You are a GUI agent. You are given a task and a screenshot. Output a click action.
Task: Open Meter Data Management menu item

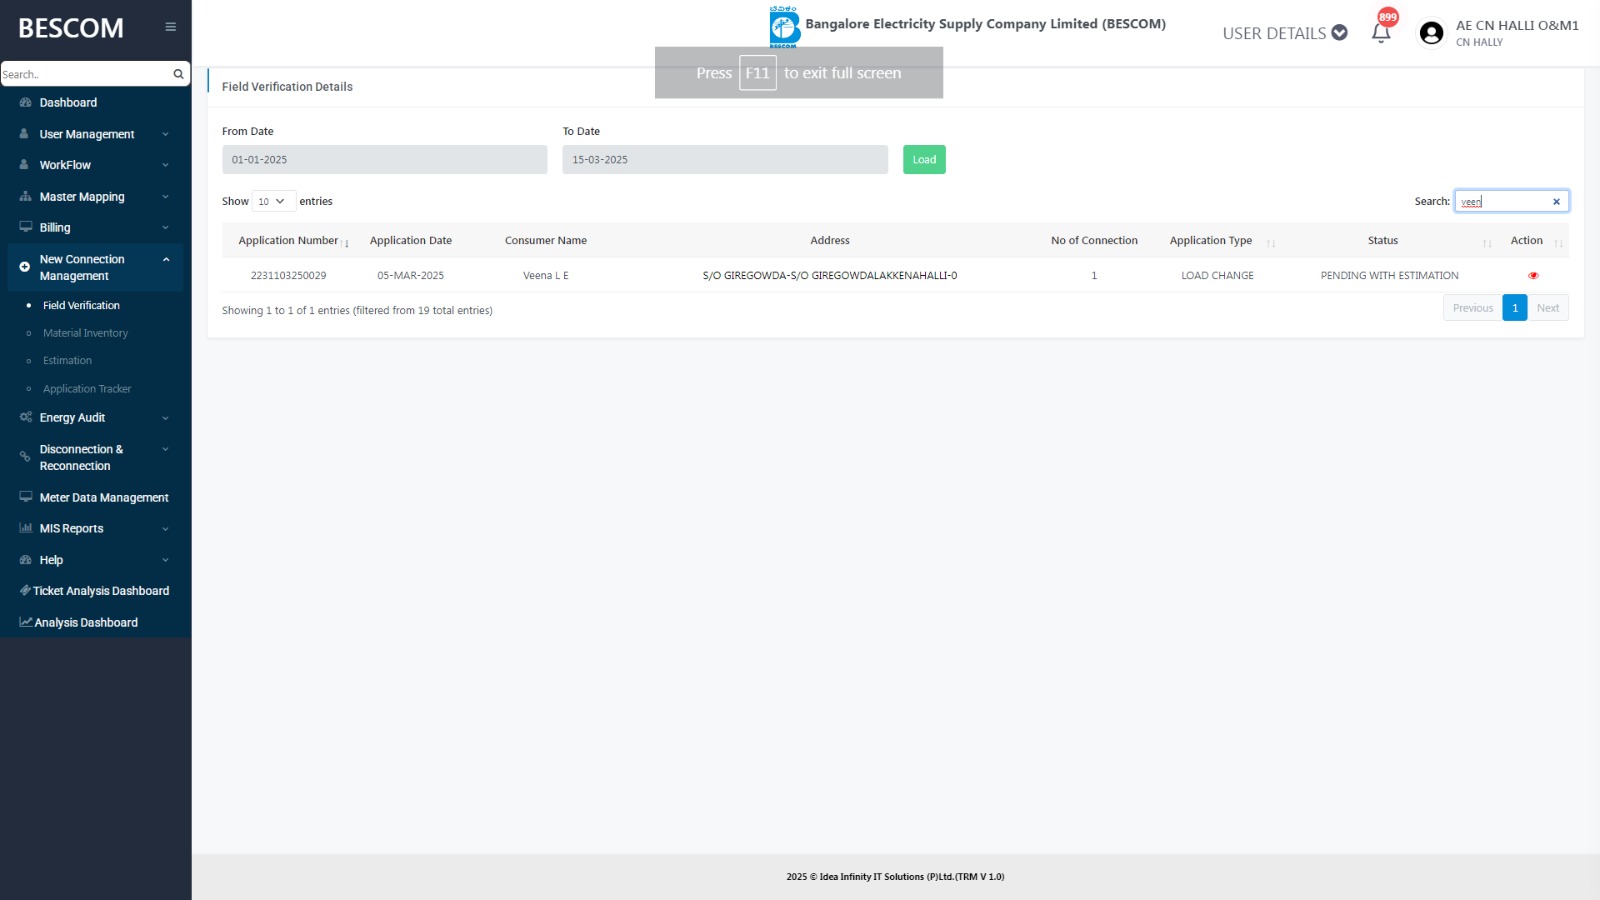[x=104, y=497]
